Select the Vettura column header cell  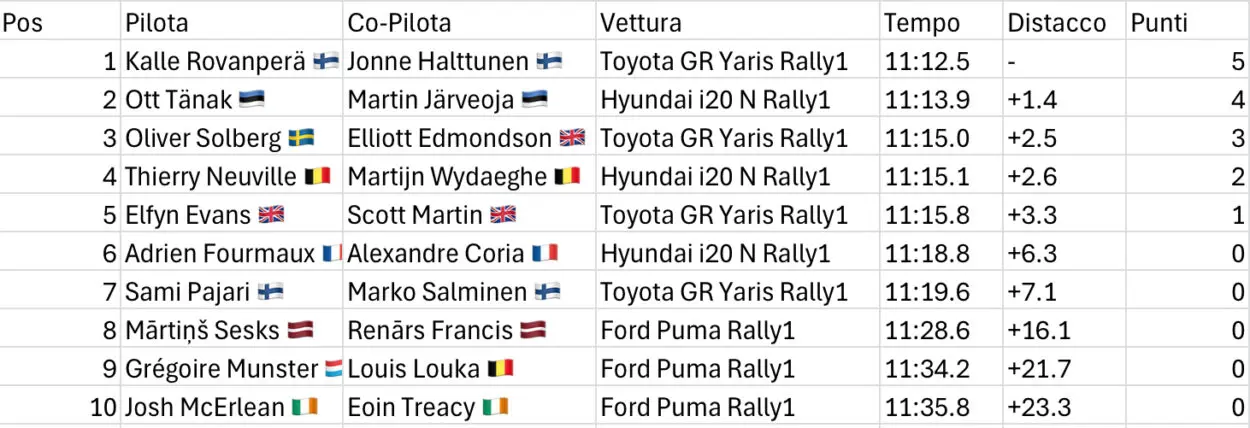coord(738,23)
